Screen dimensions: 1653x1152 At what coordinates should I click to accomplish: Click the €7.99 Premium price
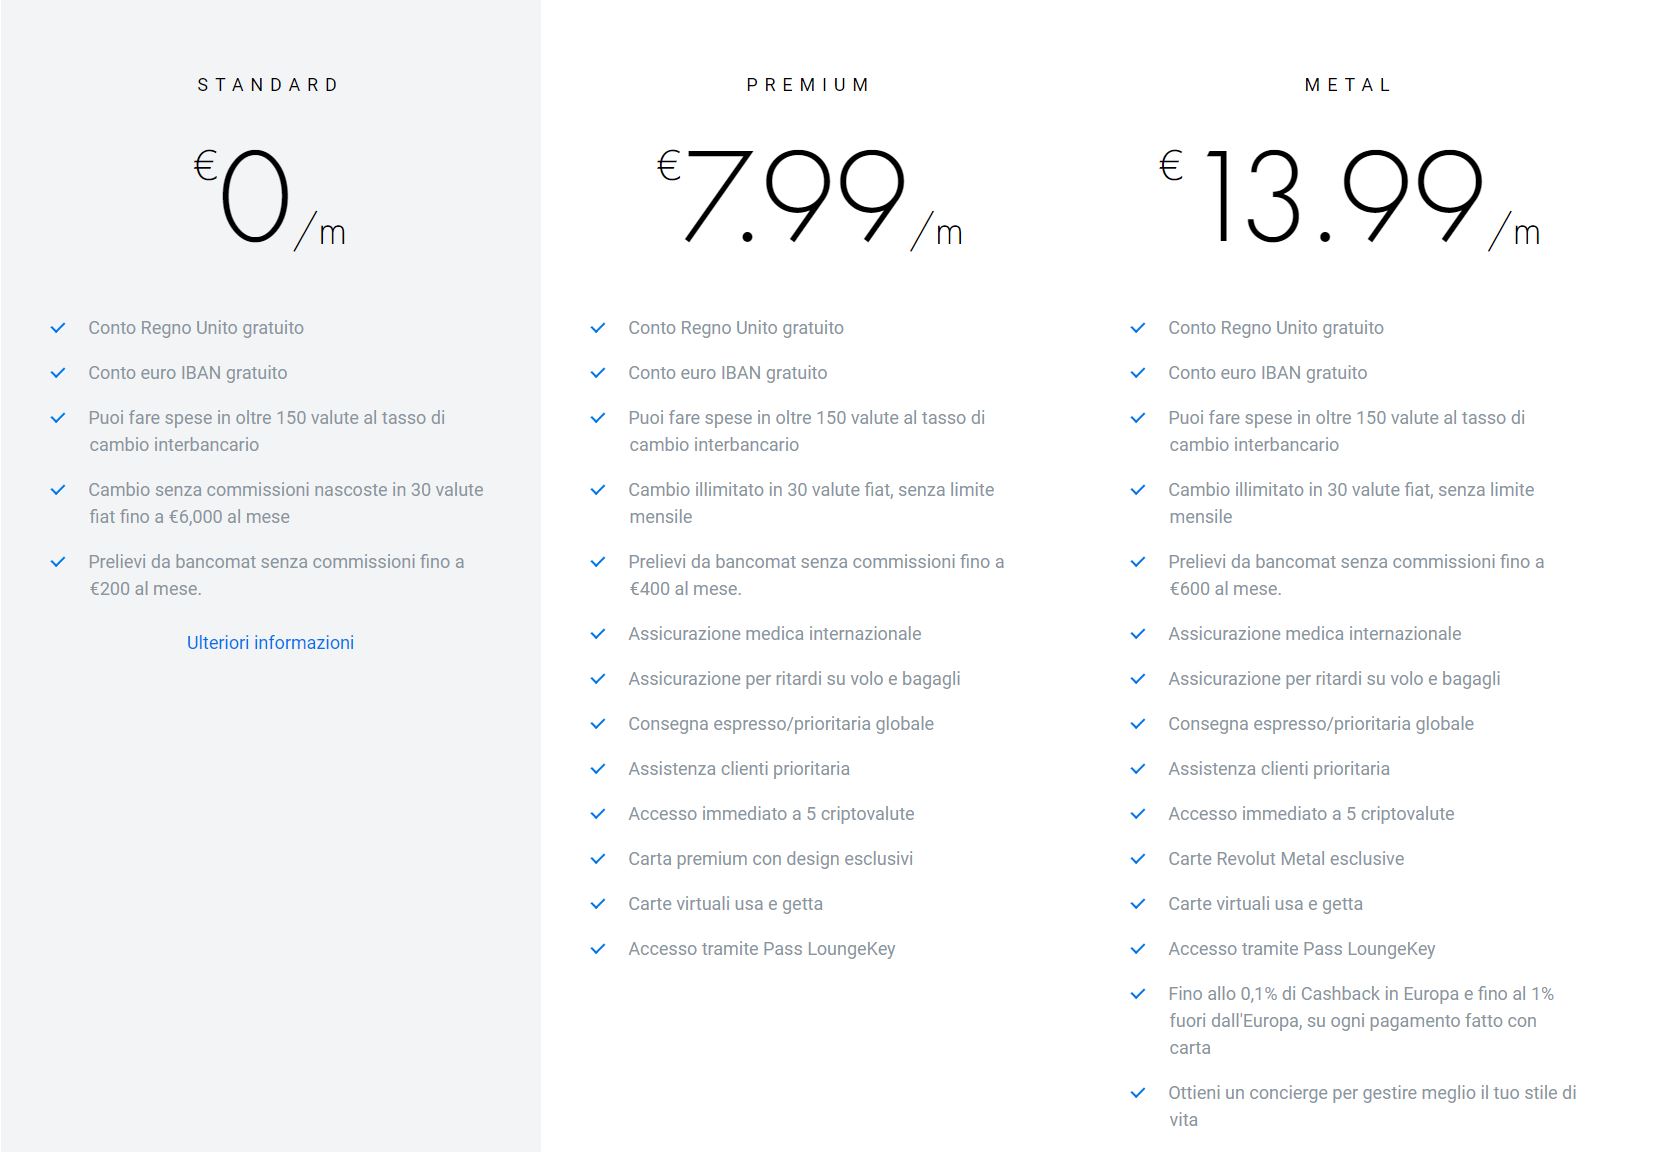pyautogui.click(x=810, y=197)
